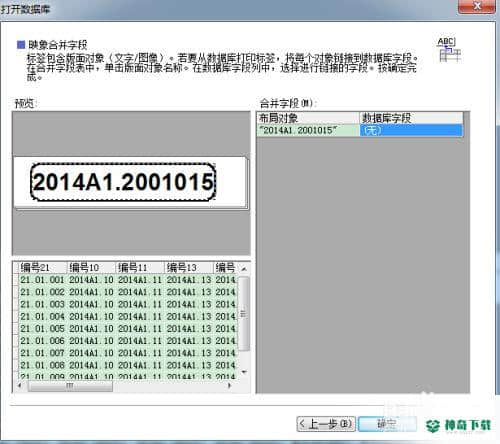This screenshot has width=500, height=444.
Task: Click the 布局对象 column header
Action: click(x=308, y=118)
